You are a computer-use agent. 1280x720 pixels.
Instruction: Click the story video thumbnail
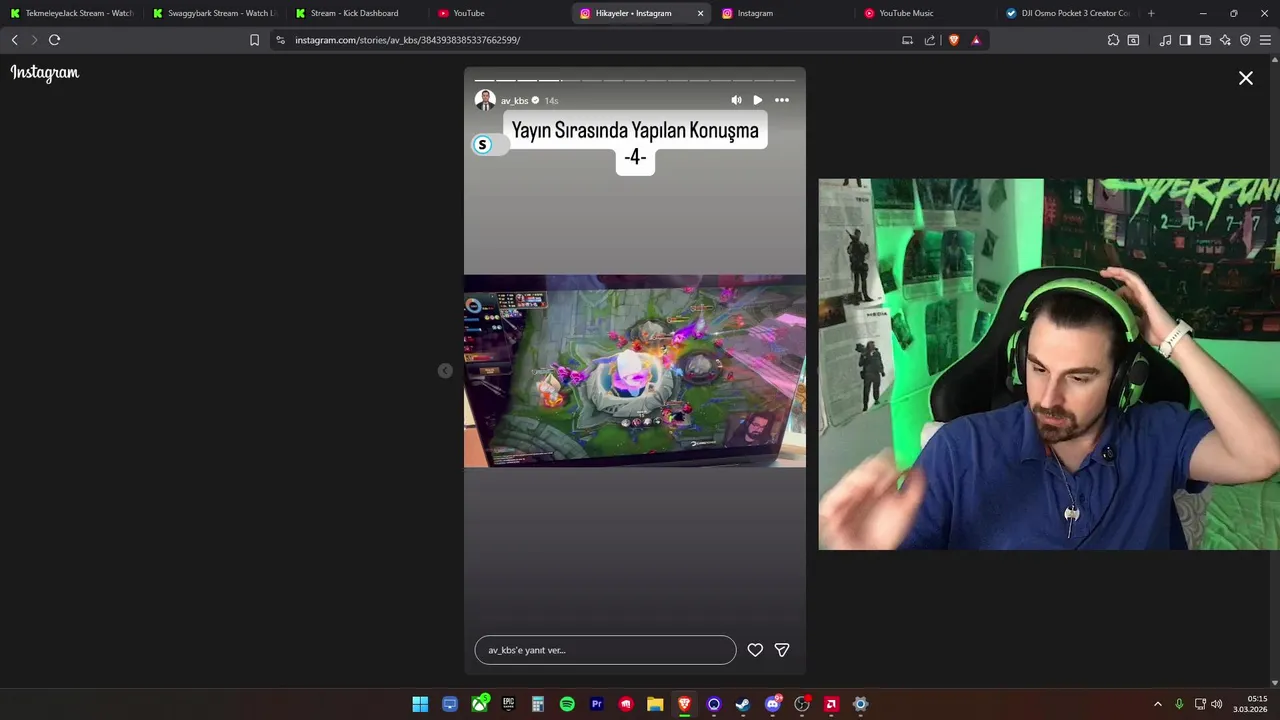point(635,371)
